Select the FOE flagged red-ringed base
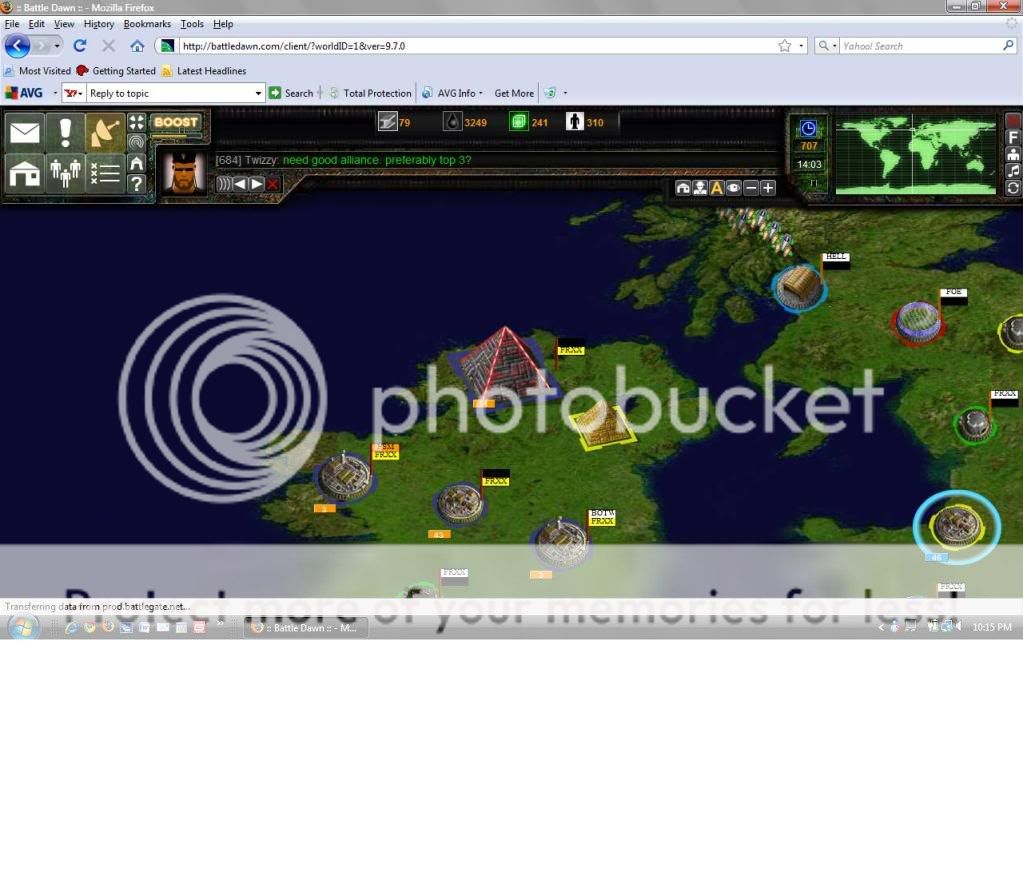The height and width of the screenshot is (872, 1023). pos(919,322)
